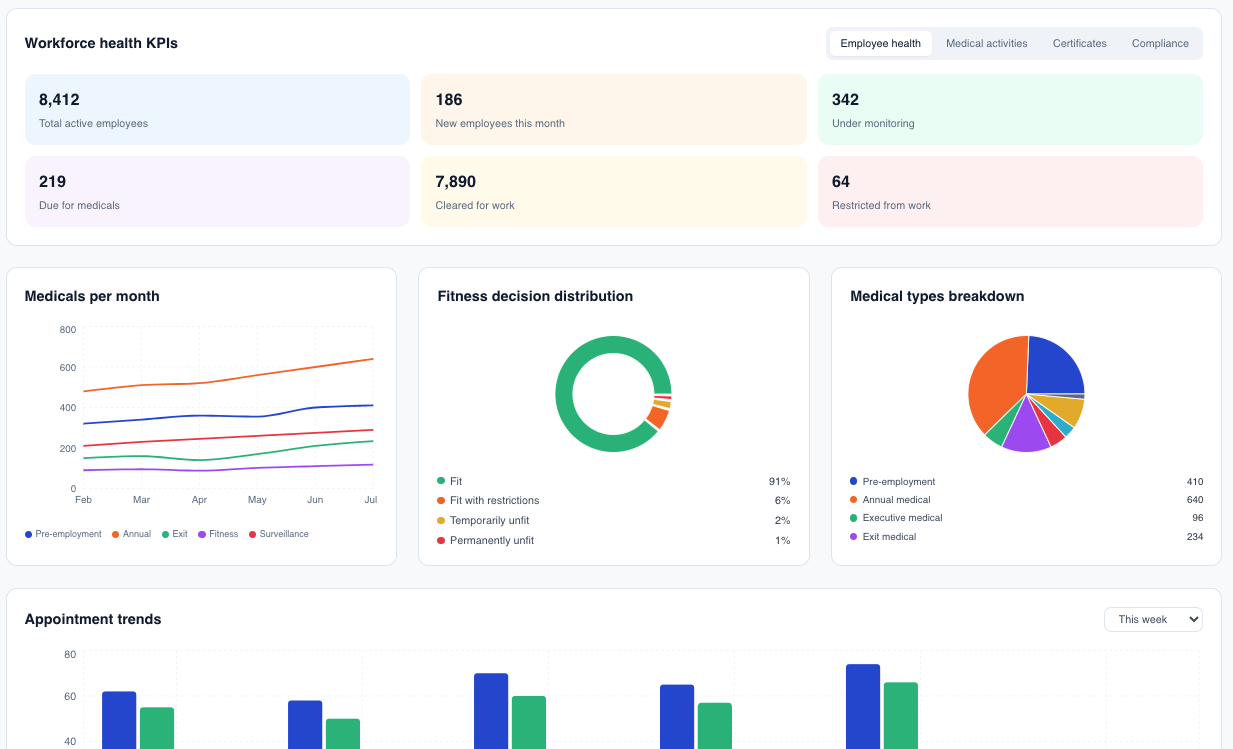Click the Total active employees KPI card
Image resolution: width=1233 pixels, height=749 pixels.
pos(217,110)
